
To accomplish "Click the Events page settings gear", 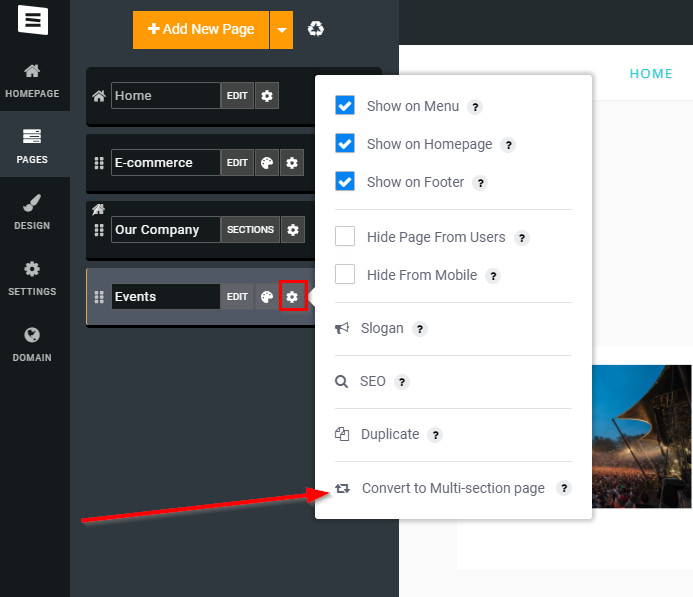I will click(292, 297).
